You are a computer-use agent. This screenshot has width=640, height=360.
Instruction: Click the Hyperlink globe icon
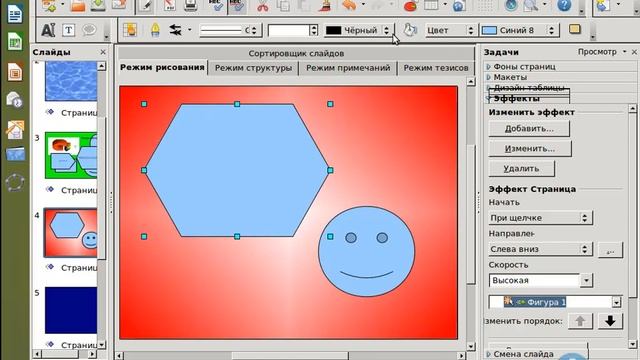coord(459,6)
